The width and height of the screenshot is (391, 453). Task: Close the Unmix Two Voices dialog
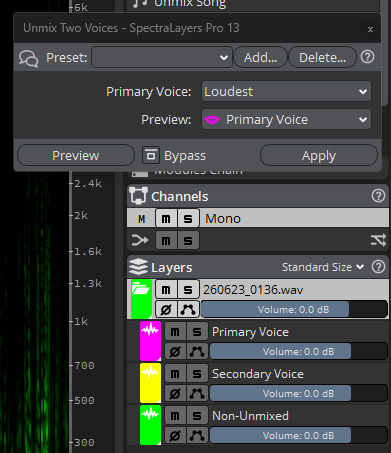click(370, 29)
